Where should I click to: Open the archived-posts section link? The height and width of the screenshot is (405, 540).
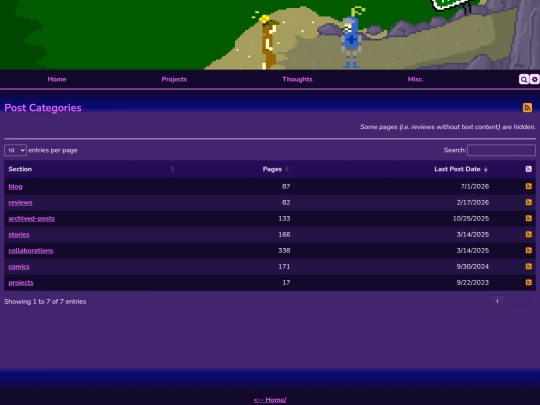(x=31, y=218)
